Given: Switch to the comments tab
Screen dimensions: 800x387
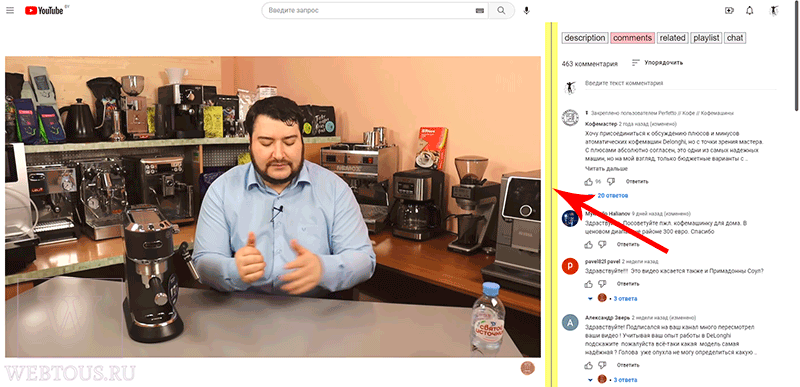Looking at the screenshot, I should [632, 38].
